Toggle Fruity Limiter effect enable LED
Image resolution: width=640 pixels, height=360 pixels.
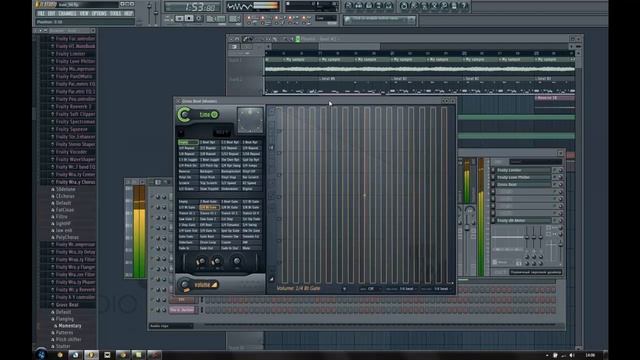point(493,170)
